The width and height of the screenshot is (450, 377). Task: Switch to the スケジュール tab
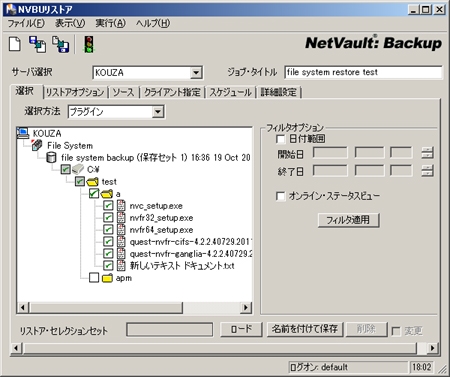point(230,92)
